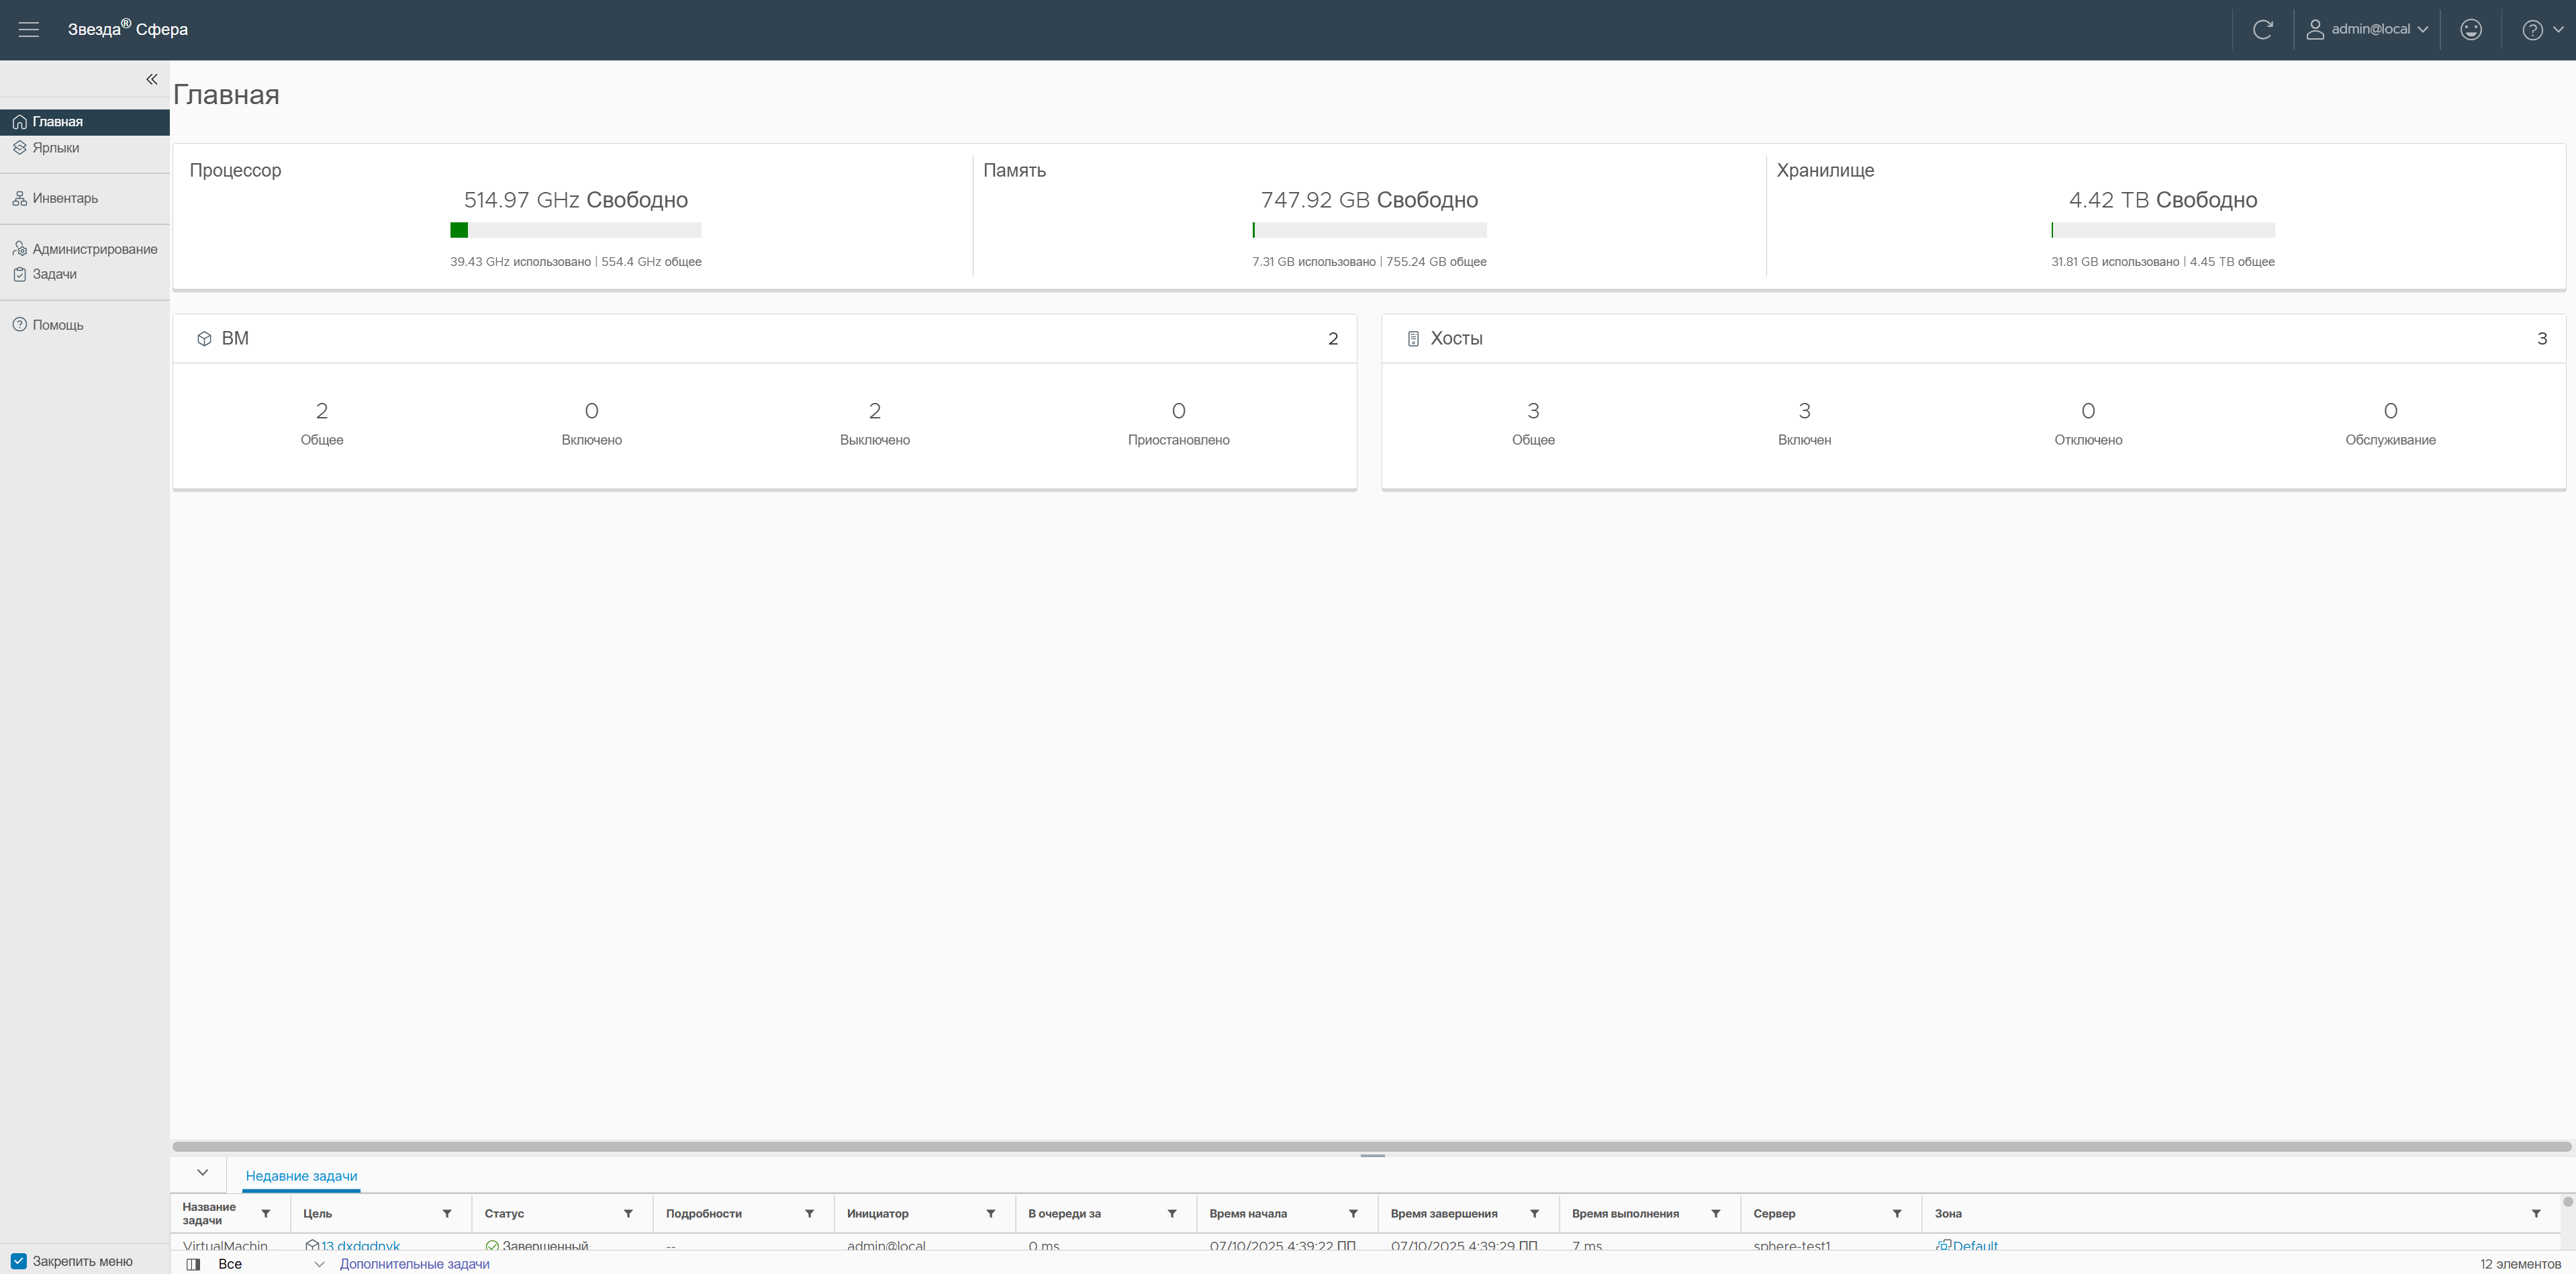Click the column toggle icon next to Все
The height and width of the screenshot is (1274, 2576).
(194, 1264)
